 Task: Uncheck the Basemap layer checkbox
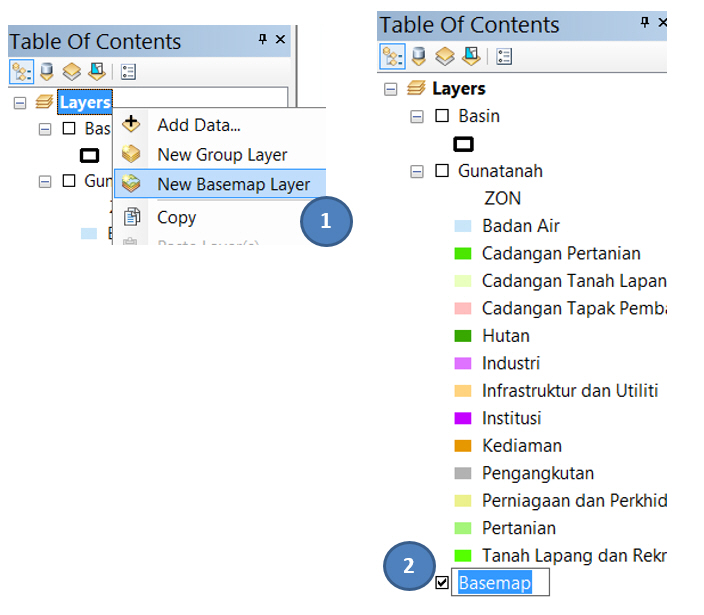coord(442,582)
